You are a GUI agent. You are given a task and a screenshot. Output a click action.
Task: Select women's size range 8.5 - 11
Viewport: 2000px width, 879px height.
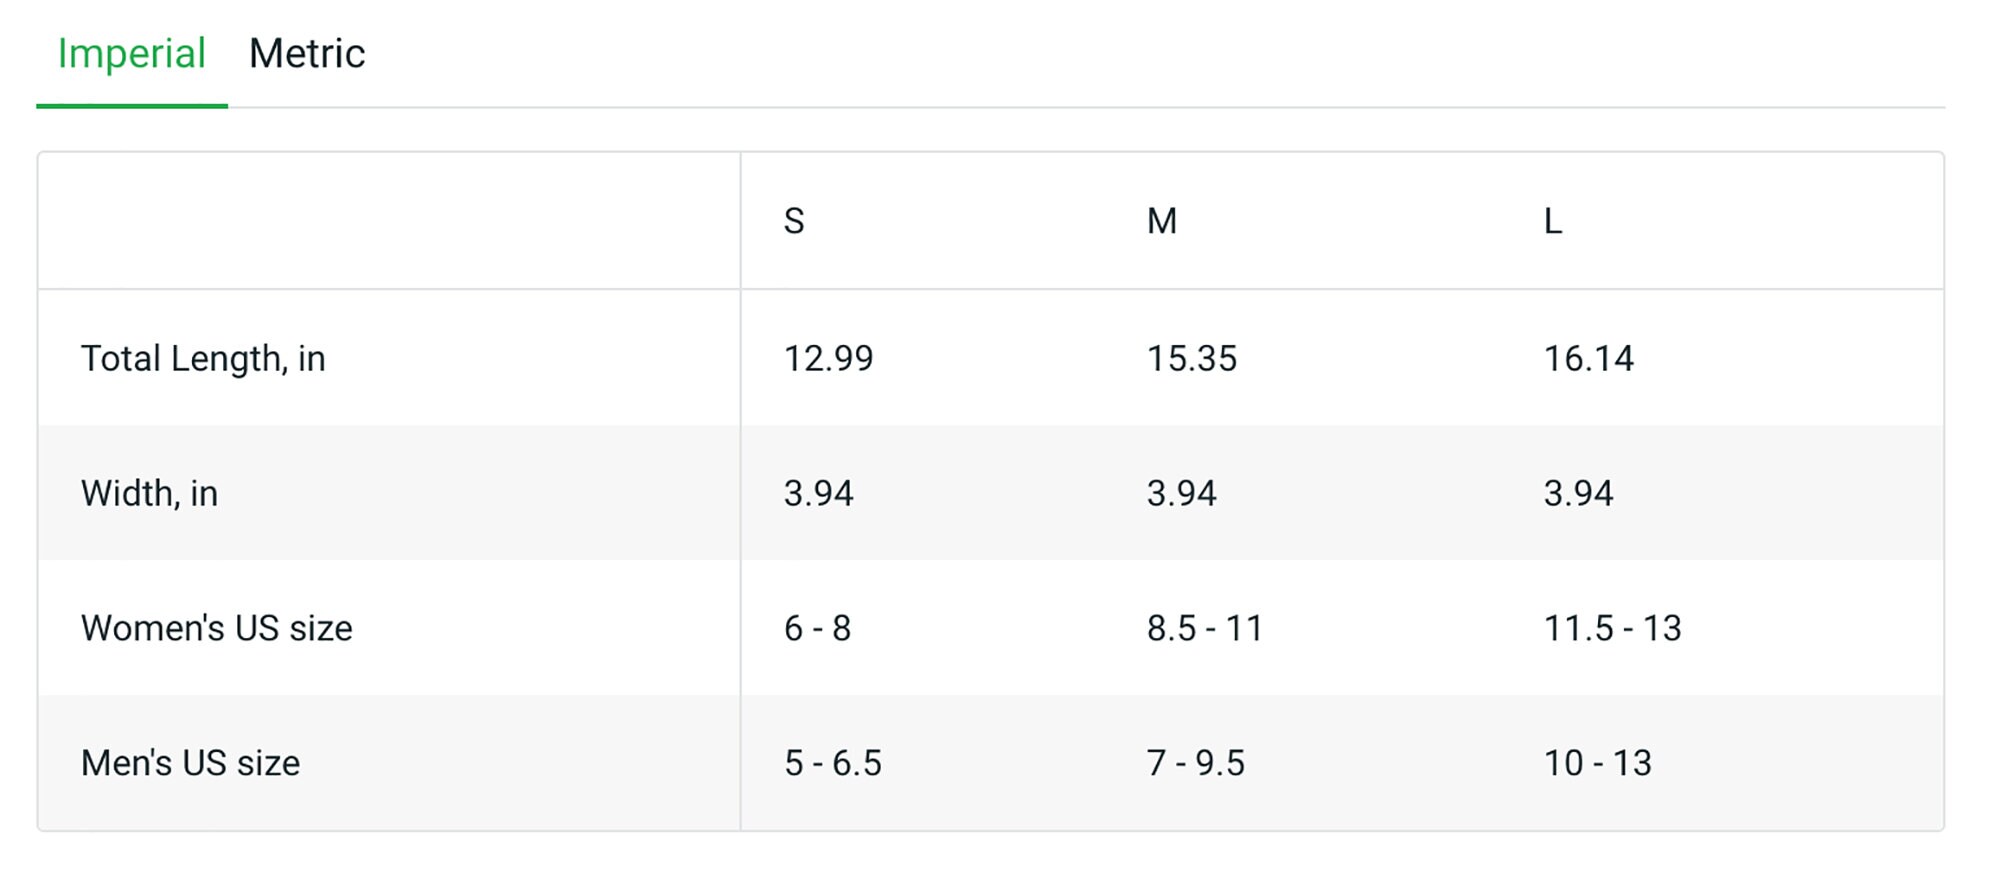(1205, 628)
